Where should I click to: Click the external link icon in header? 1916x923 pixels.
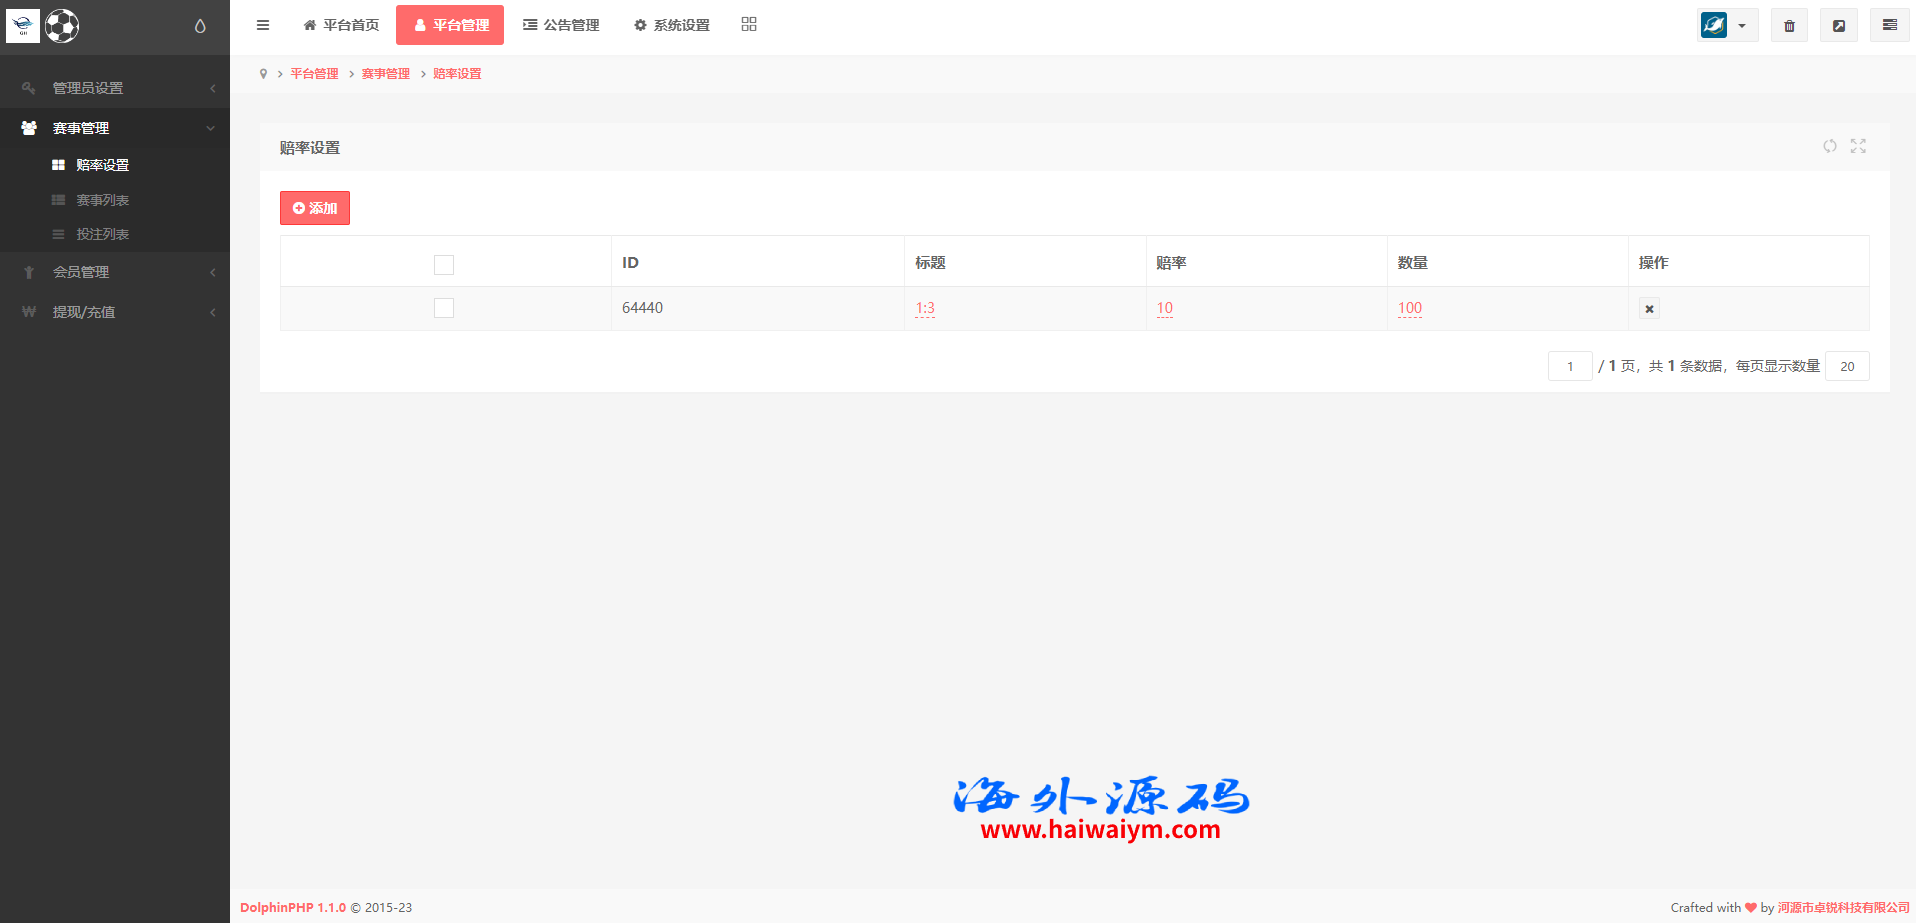pos(1838,26)
